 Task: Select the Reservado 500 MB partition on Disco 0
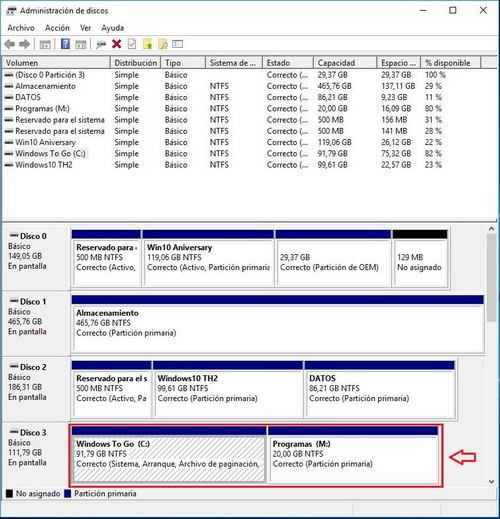[x=106, y=258]
